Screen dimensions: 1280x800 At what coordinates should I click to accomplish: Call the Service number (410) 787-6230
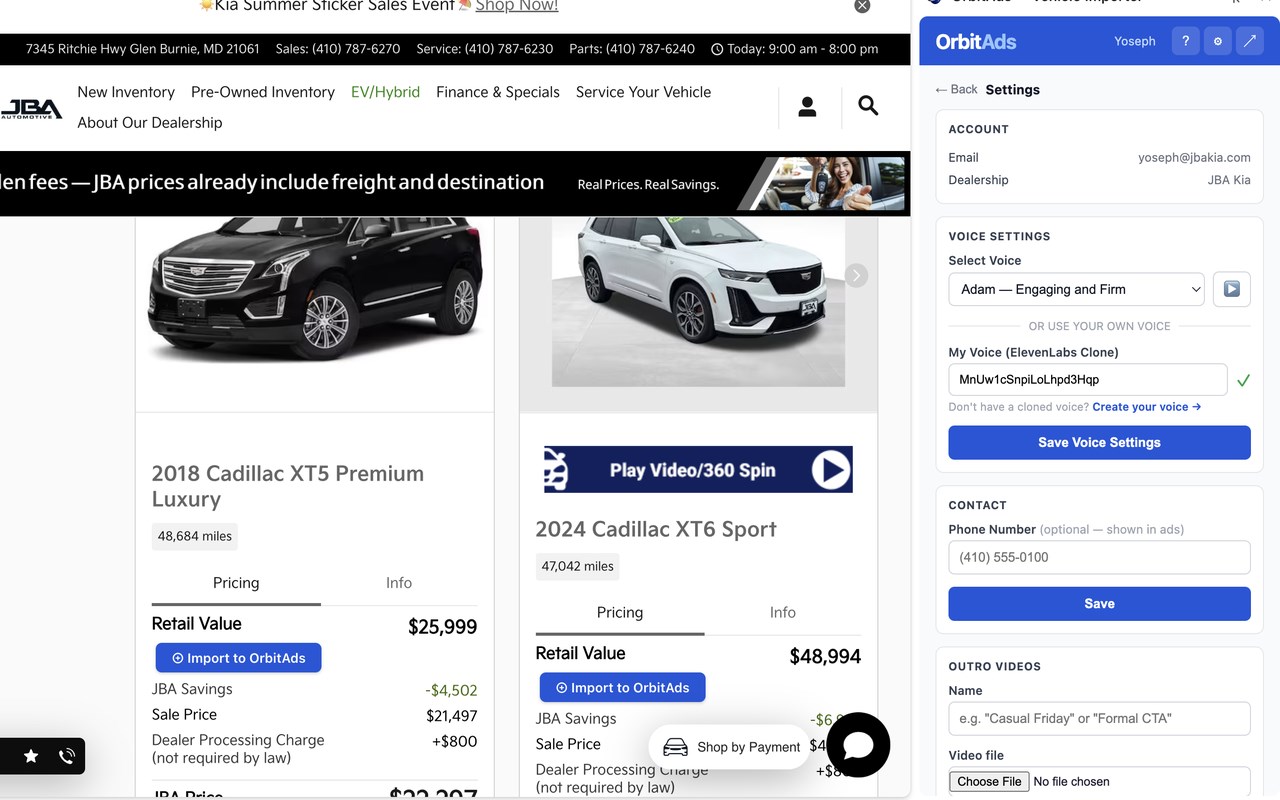coord(485,48)
